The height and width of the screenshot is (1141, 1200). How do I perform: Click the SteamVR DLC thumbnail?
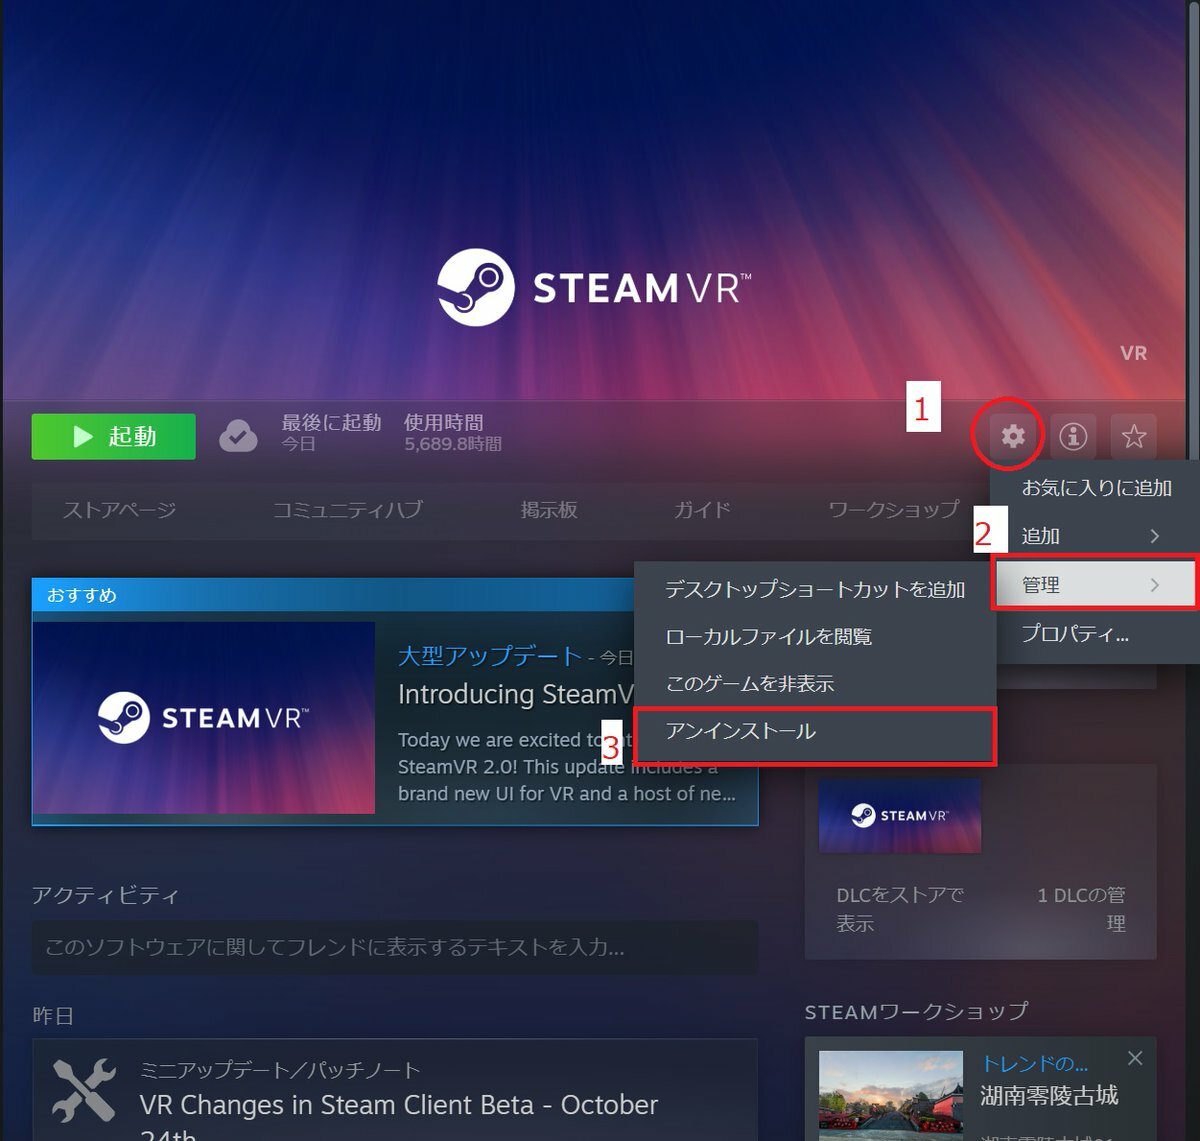tap(900, 816)
